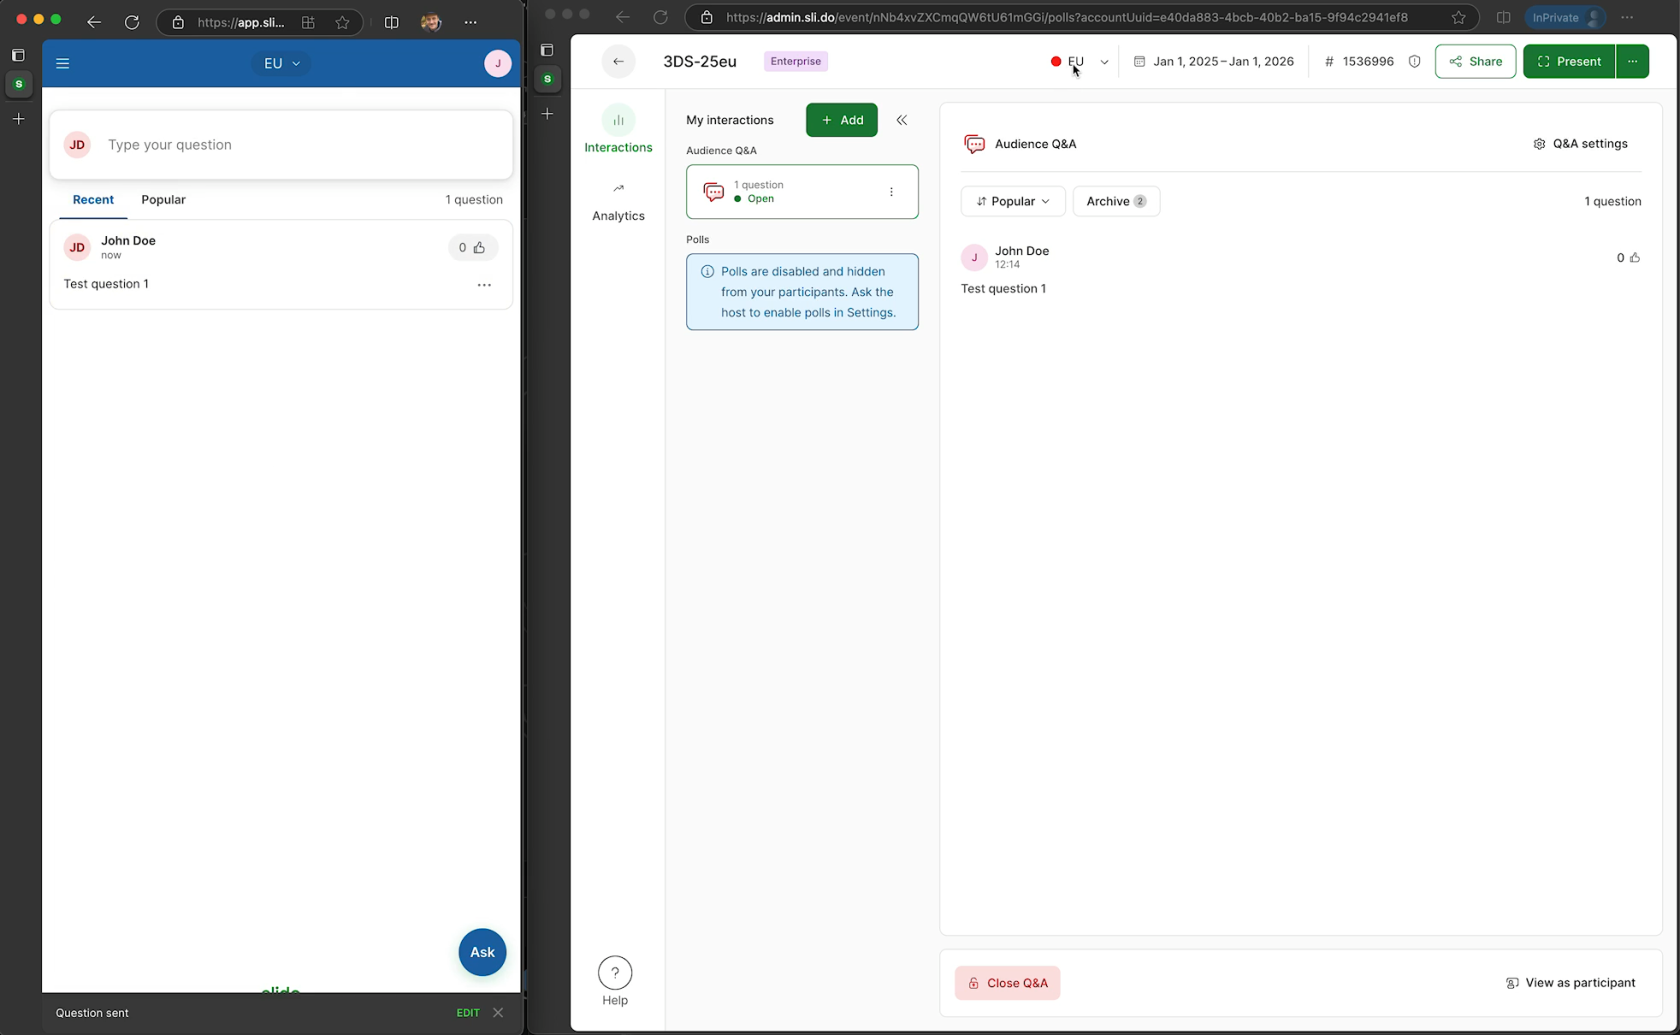Open three-dot options for Test question 1

click(484, 285)
